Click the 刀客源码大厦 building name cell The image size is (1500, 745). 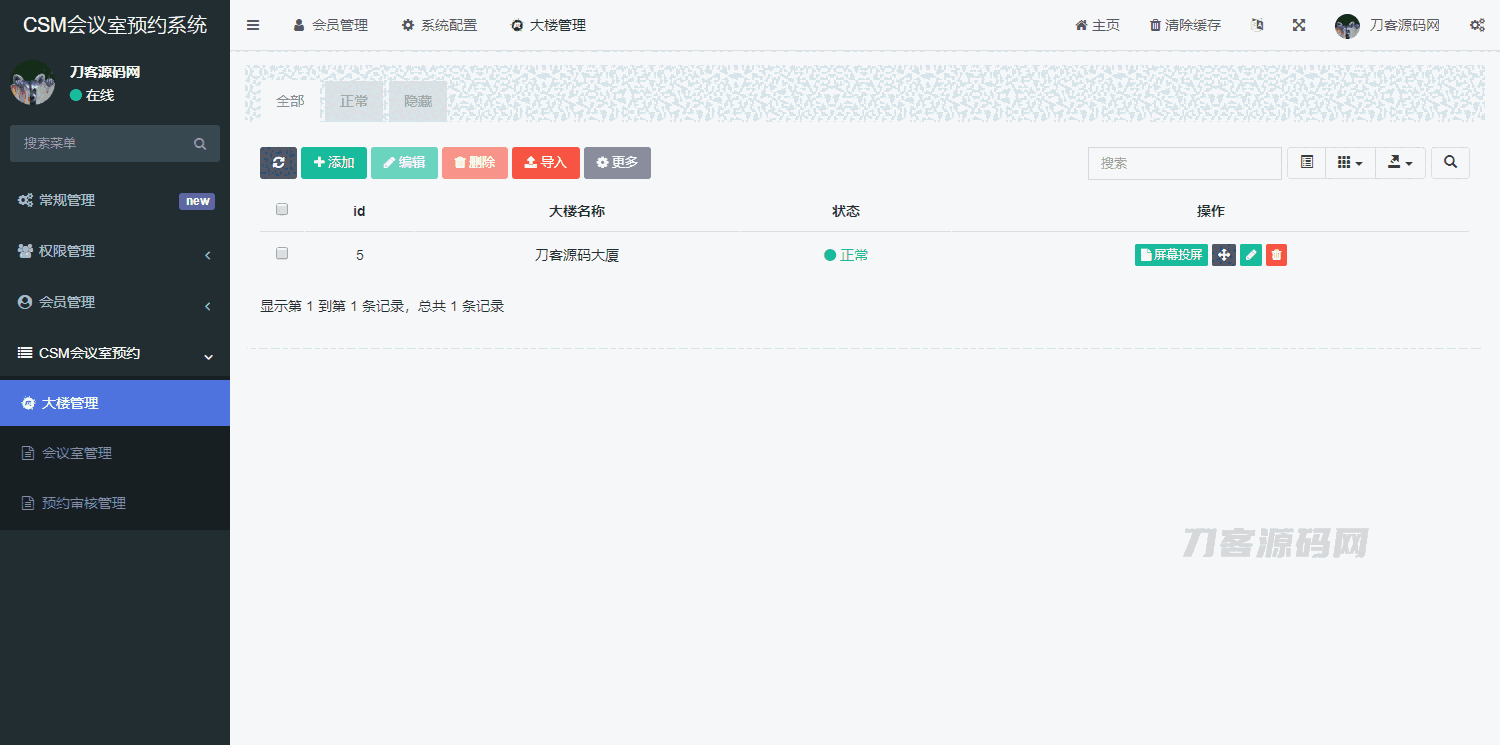pyautogui.click(x=577, y=255)
